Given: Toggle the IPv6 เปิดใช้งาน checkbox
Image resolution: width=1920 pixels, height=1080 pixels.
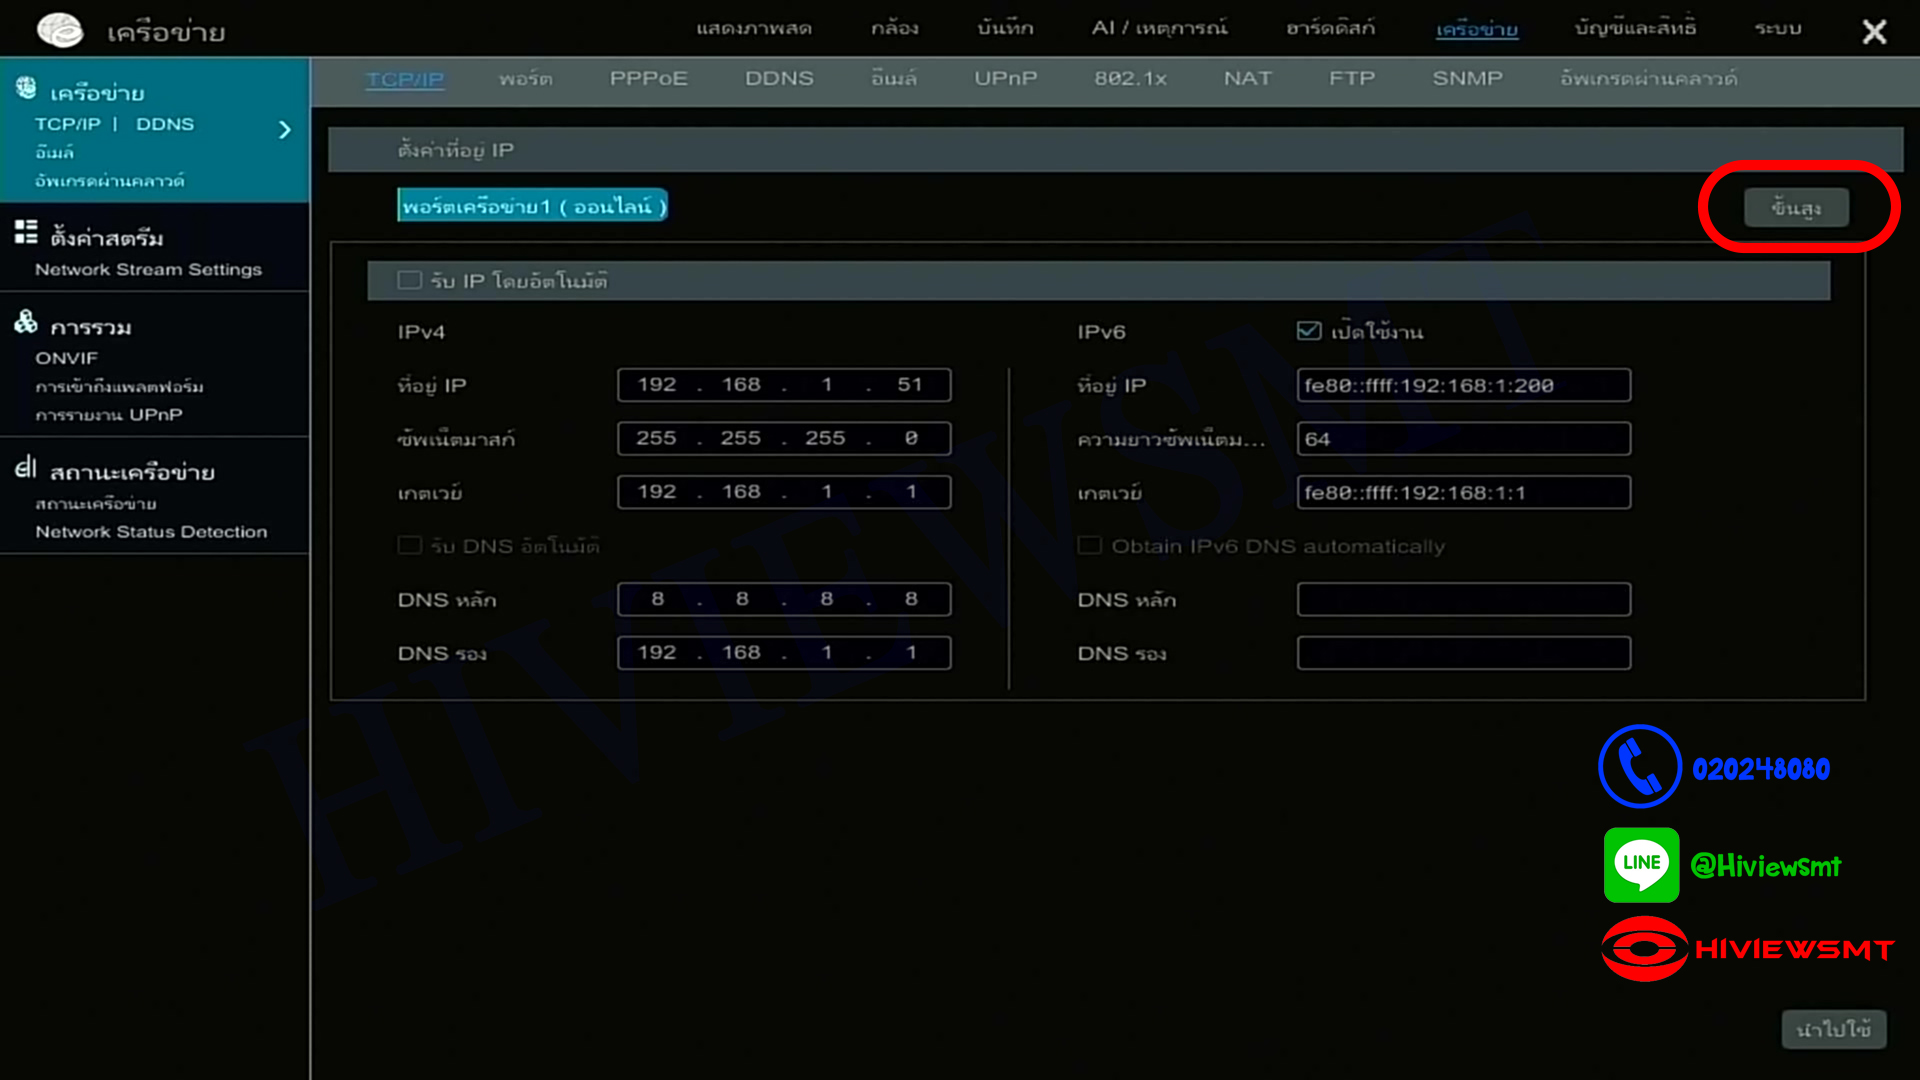Looking at the screenshot, I should [x=1309, y=331].
